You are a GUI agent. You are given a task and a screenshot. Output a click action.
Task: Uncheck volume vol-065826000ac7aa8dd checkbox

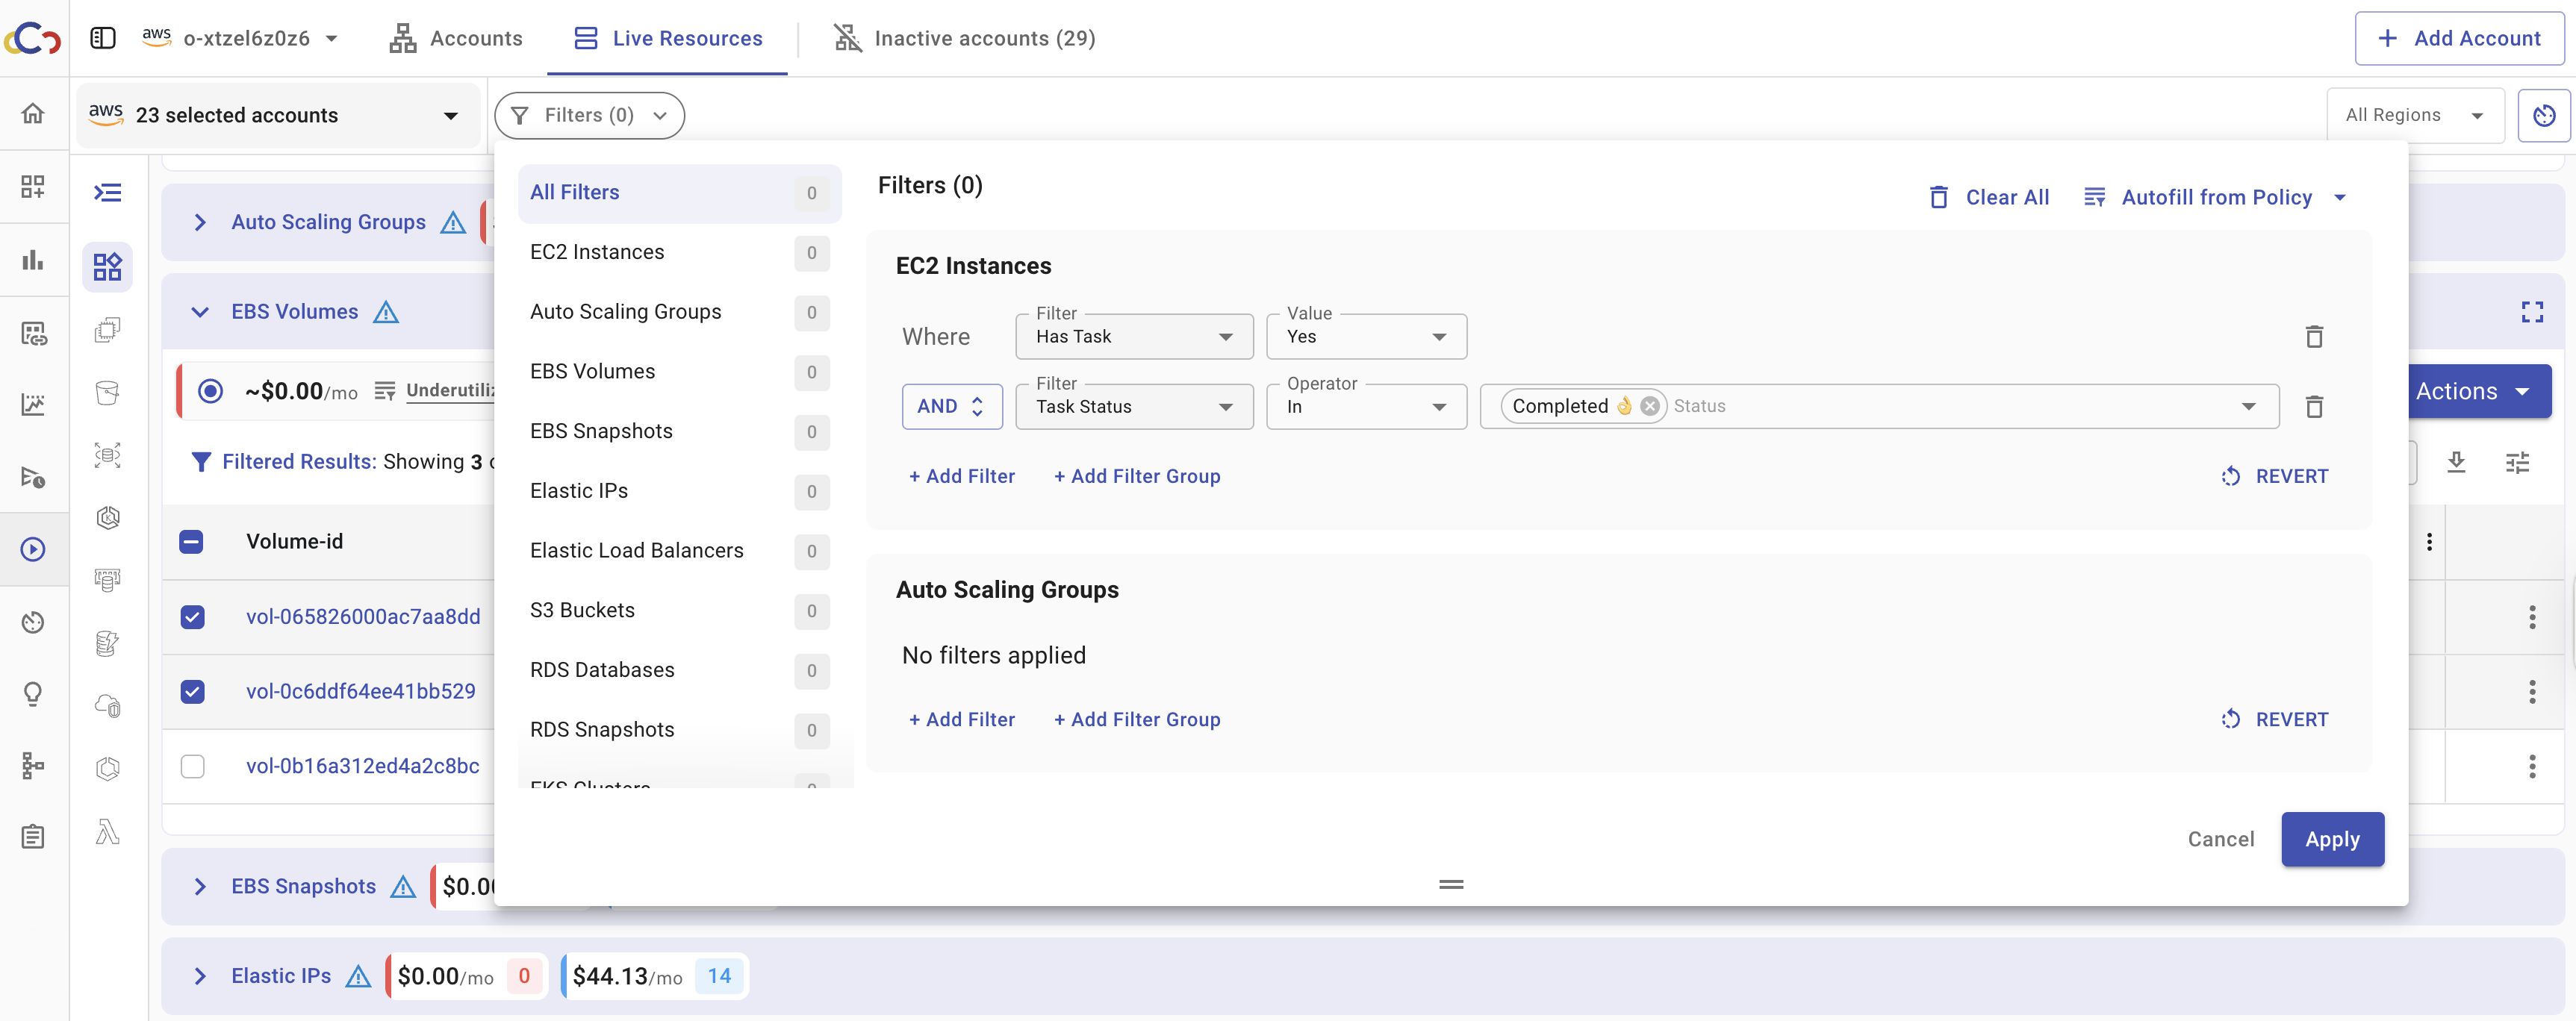click(x=192, y=617)
